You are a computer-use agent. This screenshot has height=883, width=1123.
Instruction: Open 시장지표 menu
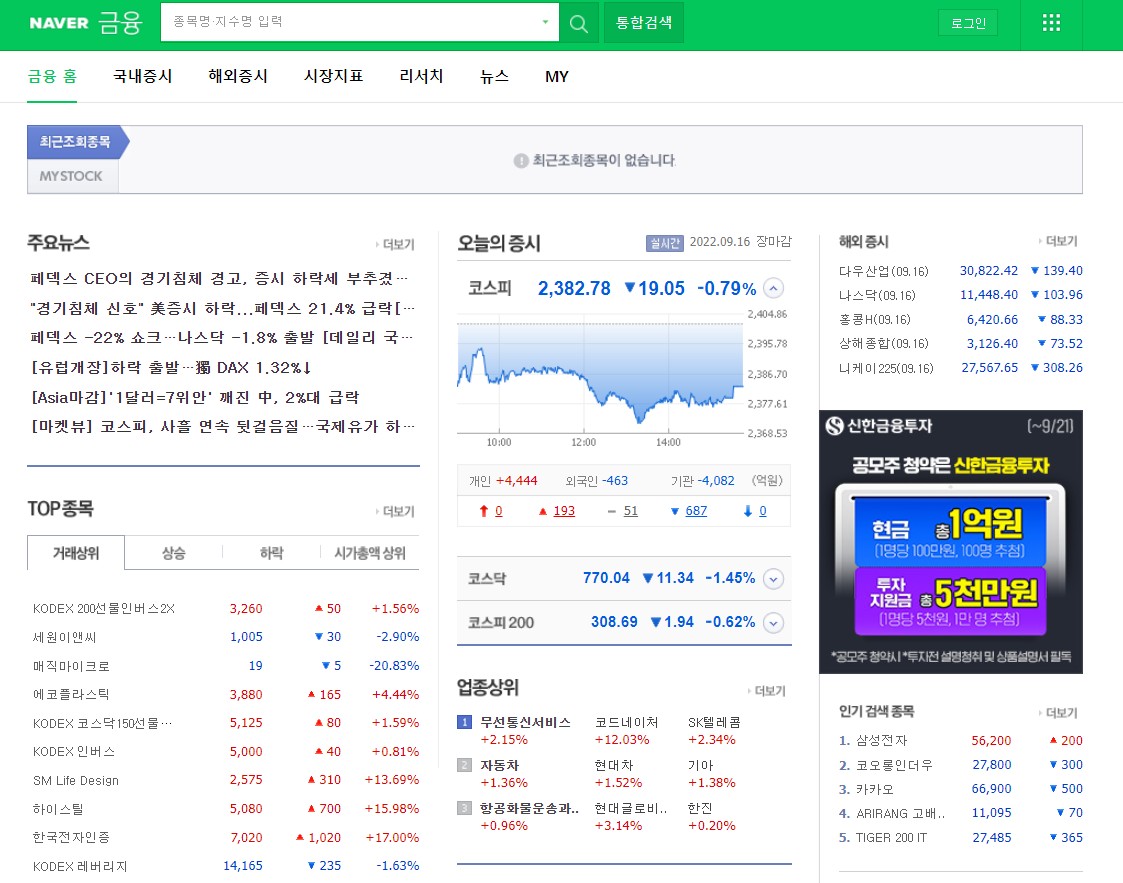point(333,77)
